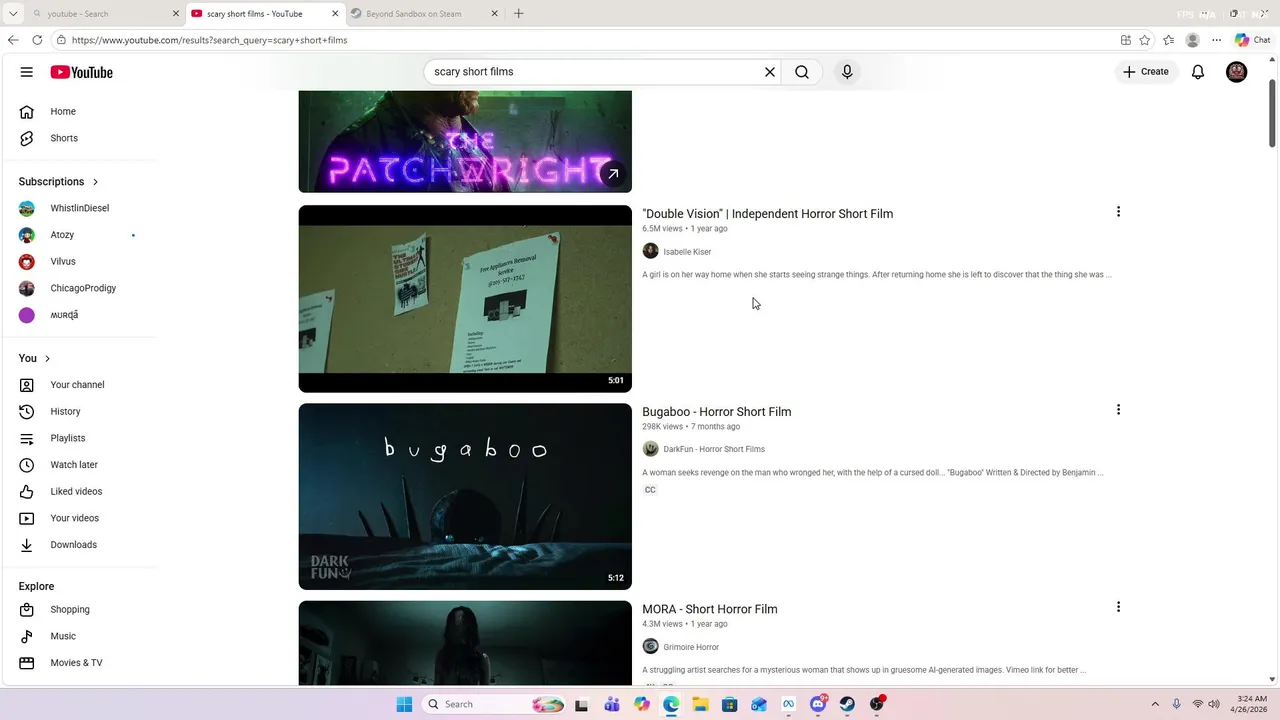Show hidden system tray icons
Screen dimensions: 1280x720
(1155, 704)
